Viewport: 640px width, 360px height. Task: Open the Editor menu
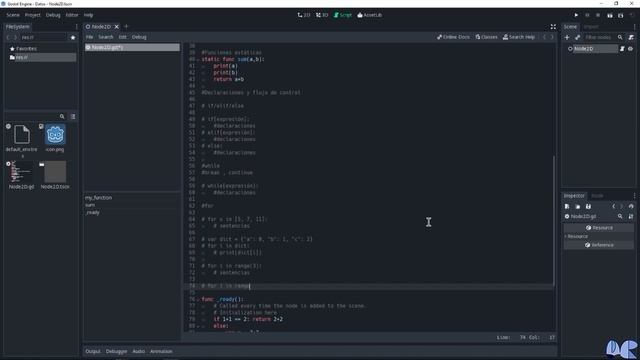tap(72, 15)
